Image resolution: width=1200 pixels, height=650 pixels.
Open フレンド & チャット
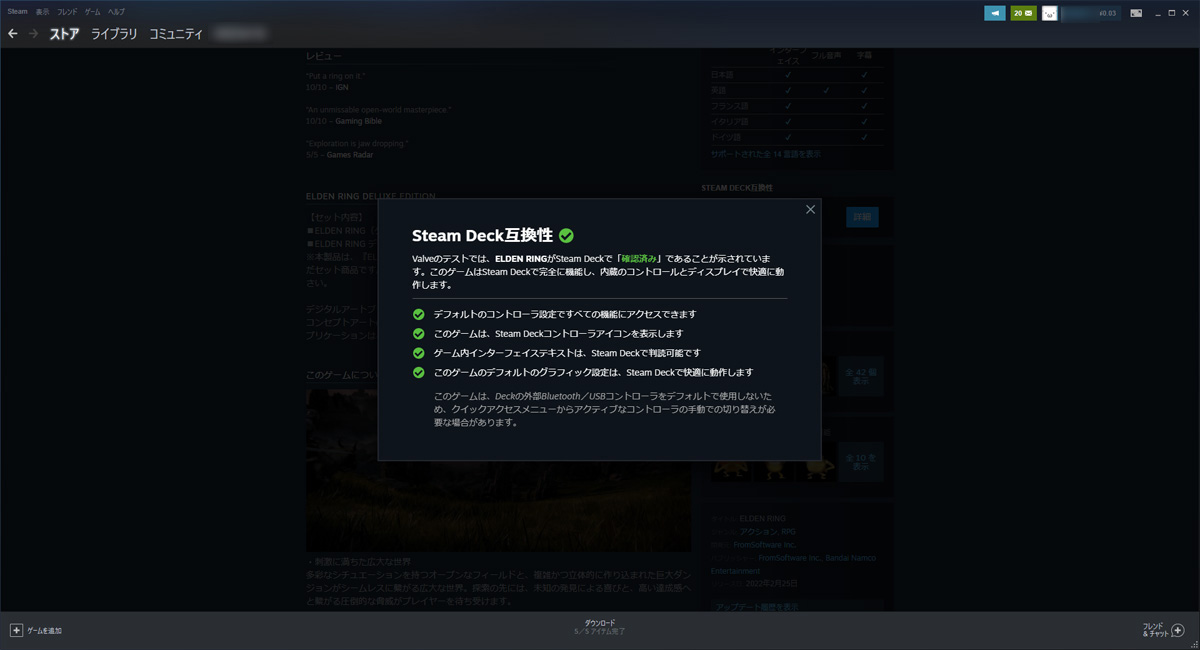pyautogui.click(x=1154, y=630)
